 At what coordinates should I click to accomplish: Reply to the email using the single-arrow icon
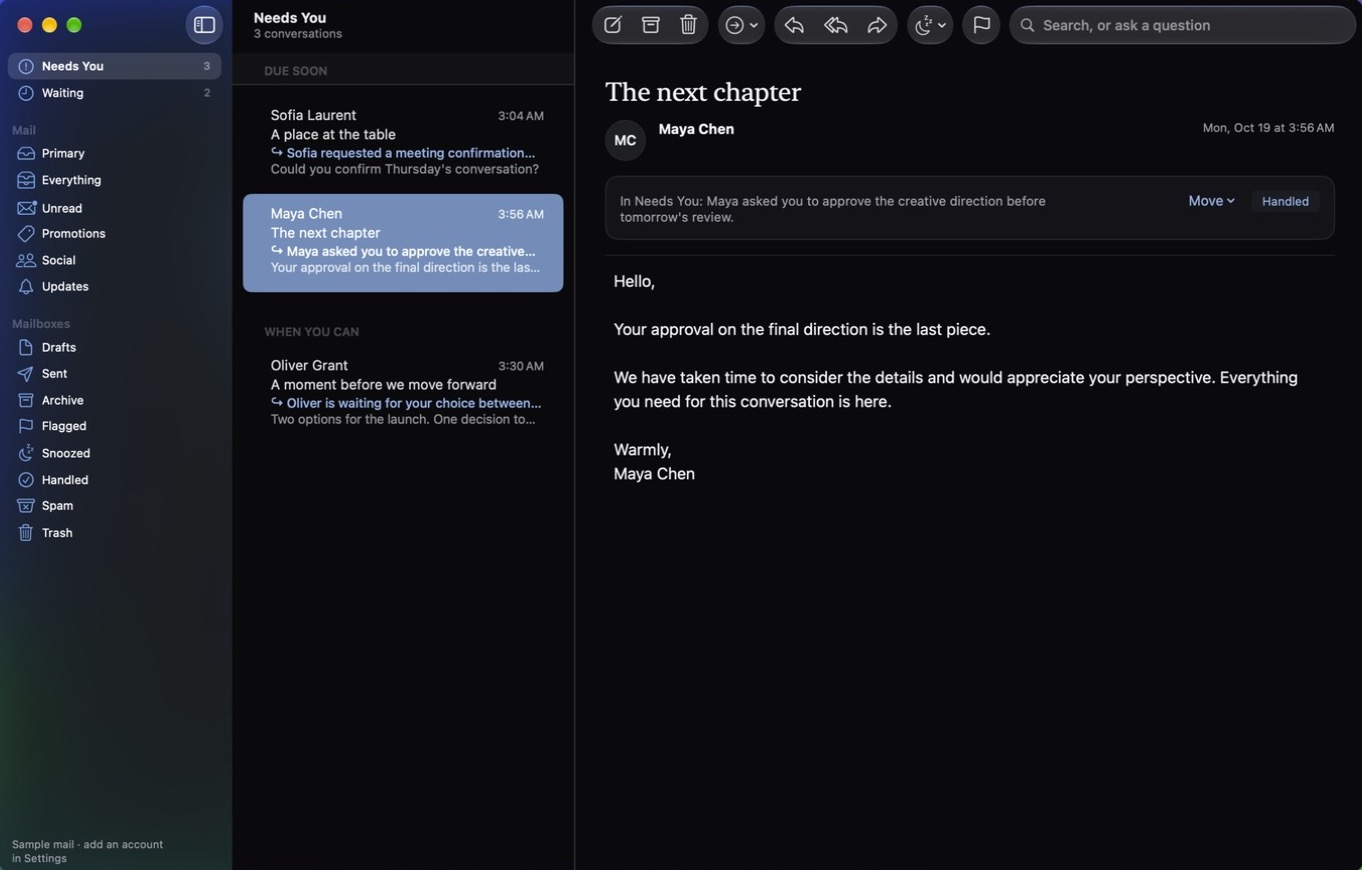[x=795, y=25]
